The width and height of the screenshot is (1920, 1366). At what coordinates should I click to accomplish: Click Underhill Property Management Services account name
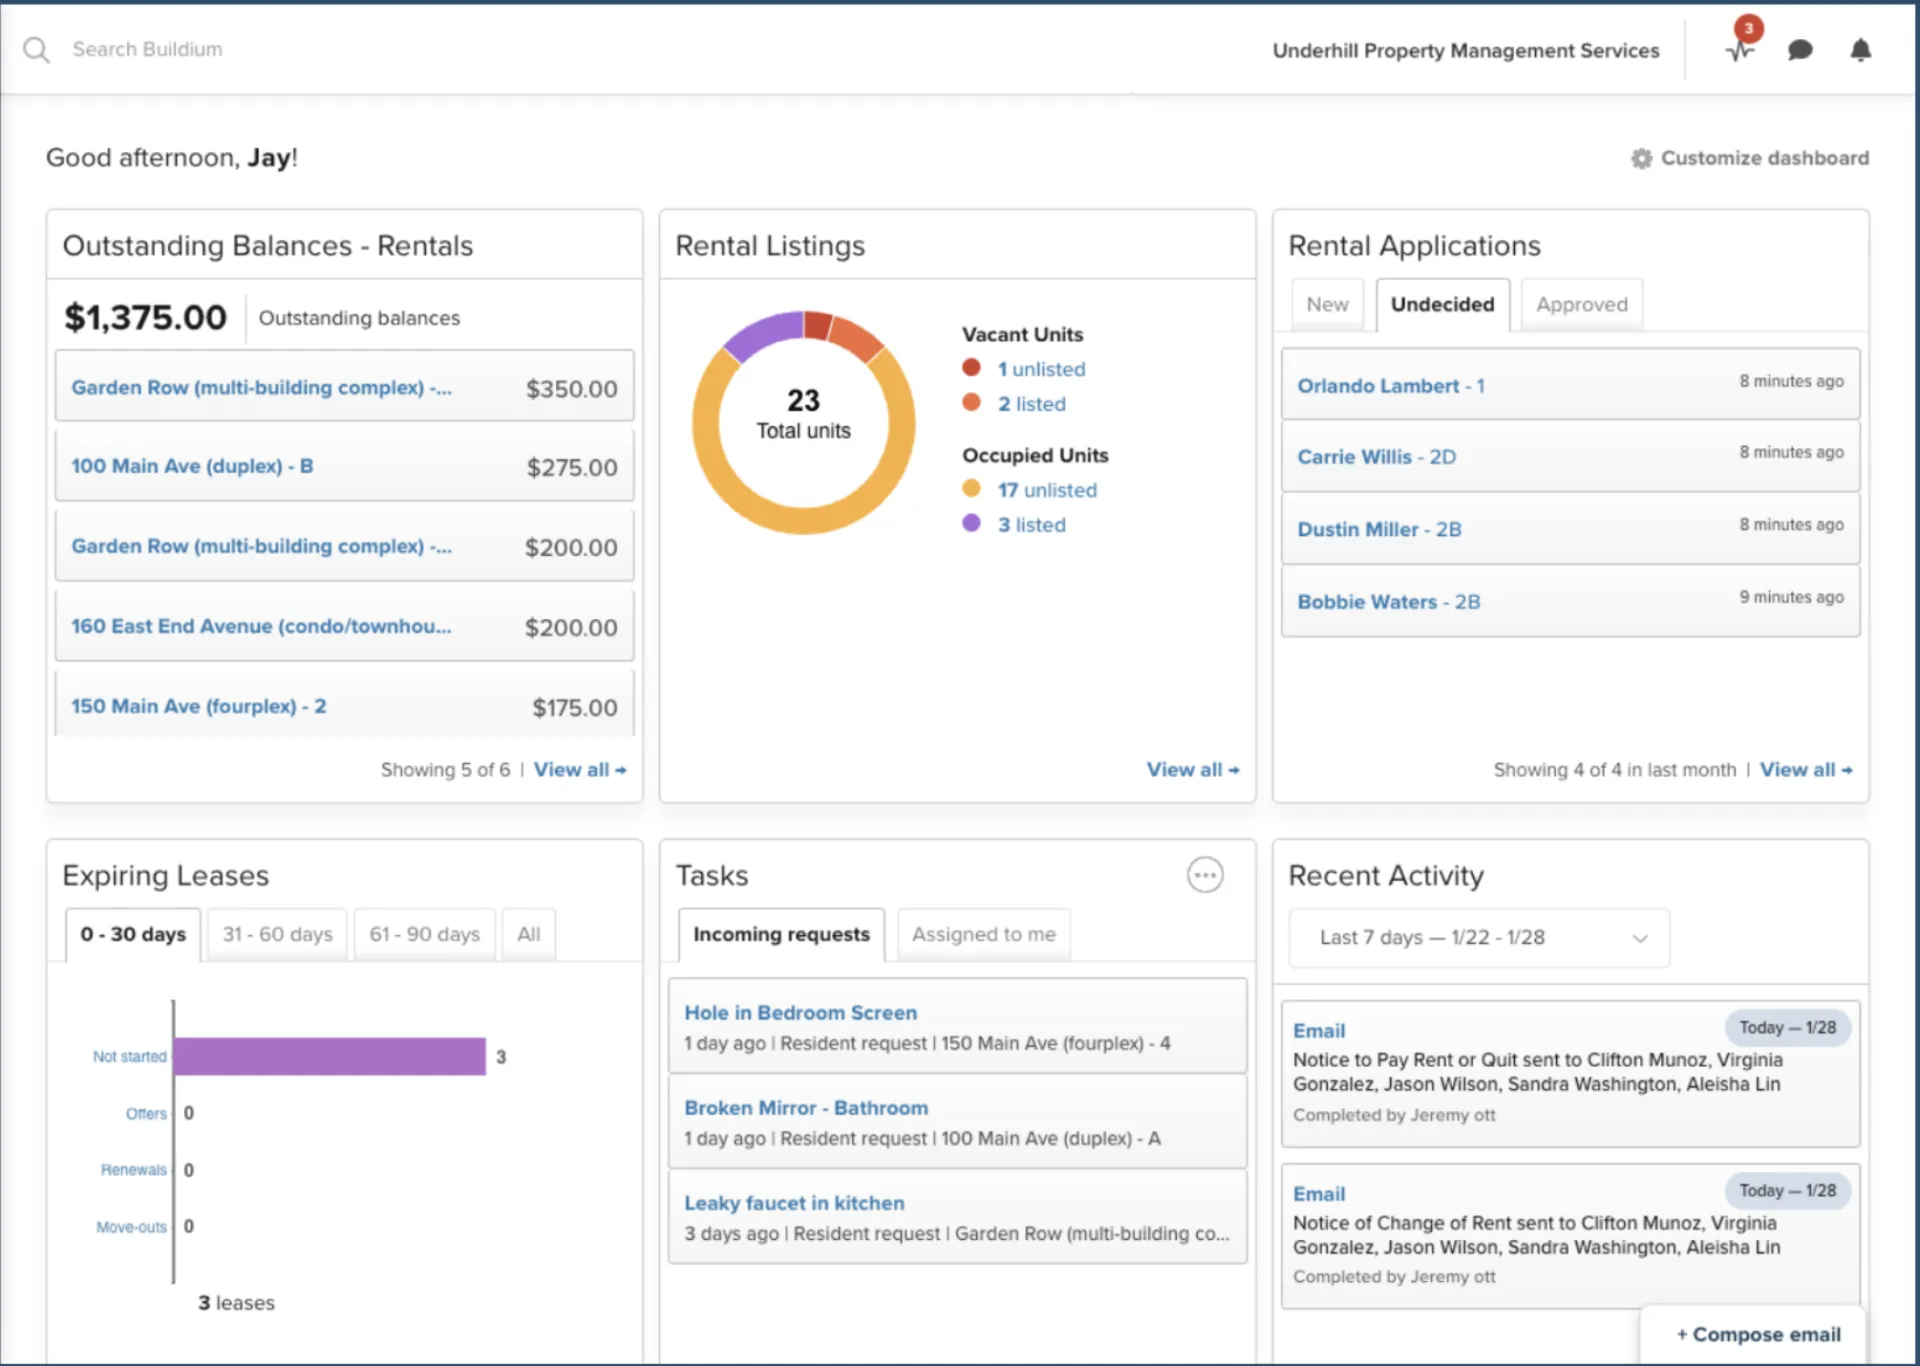(x=1465, y=50)
